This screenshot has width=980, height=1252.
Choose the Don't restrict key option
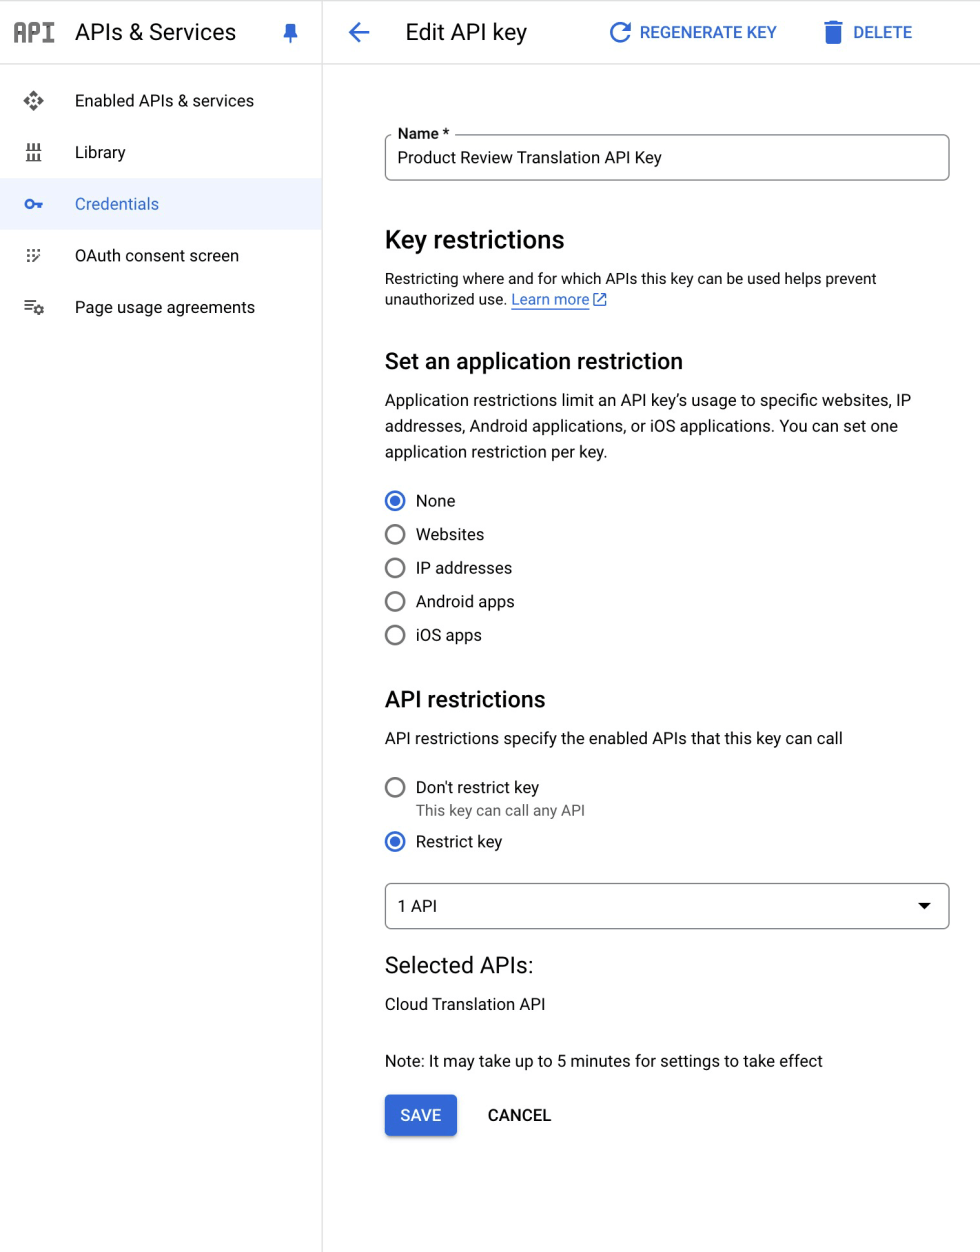pyautogui.click(x=396, y=788)
